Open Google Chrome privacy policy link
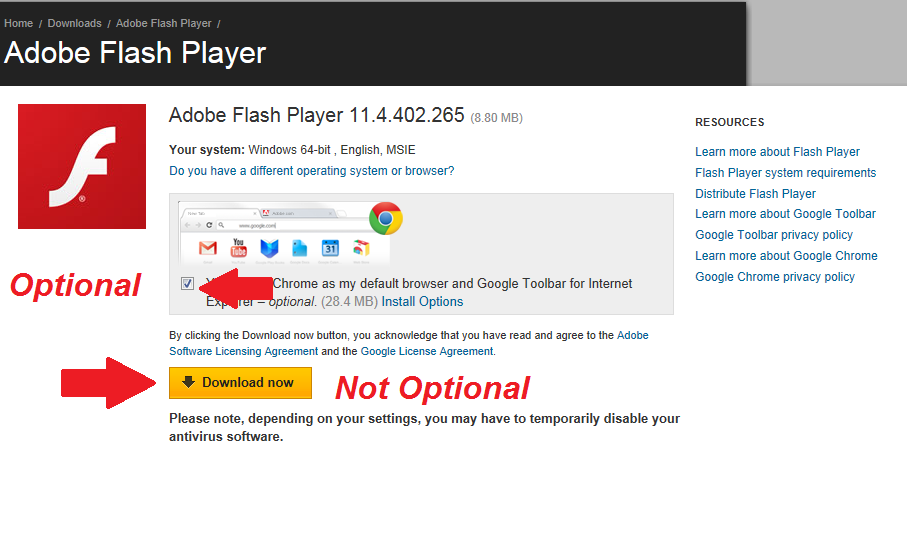 click(x=775, y=277)
